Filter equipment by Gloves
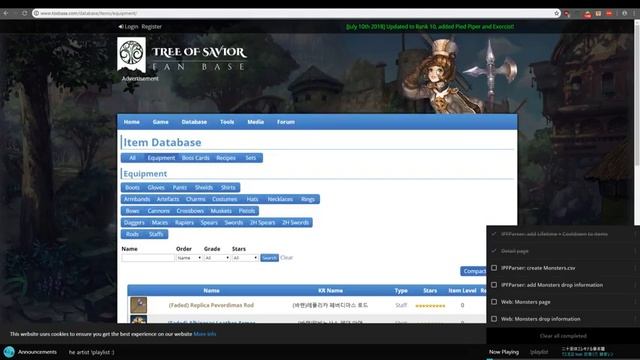This screenshot has width=640, height=360. tap(156, 188)
